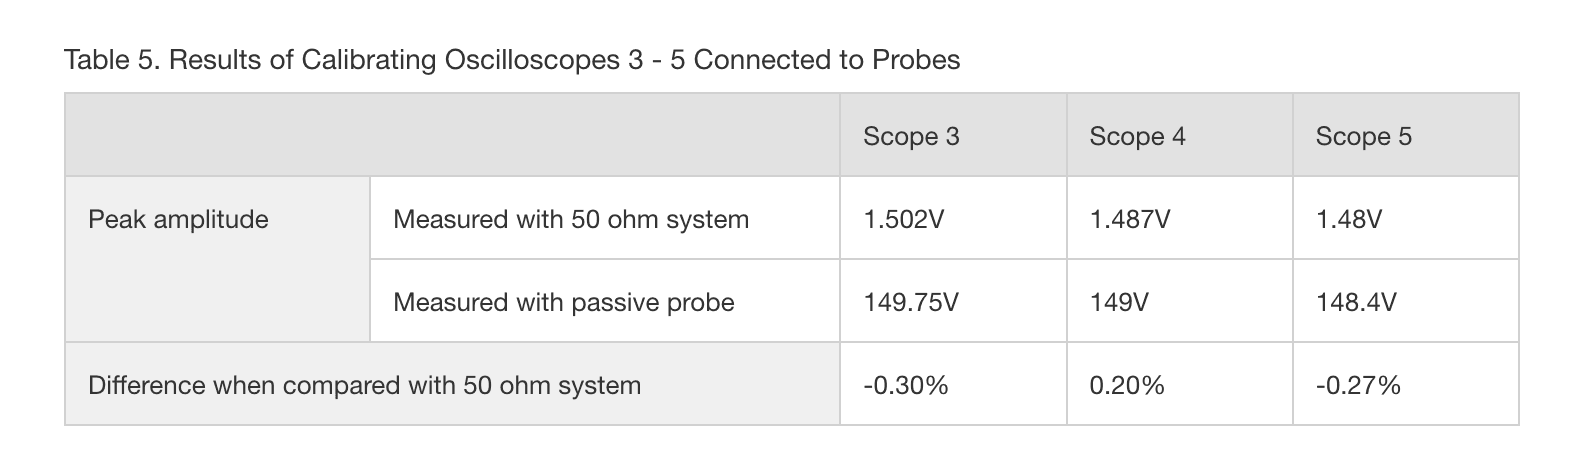1586x476 pixels.
Task: Select the 1.48V value for Scope 5
Action: (x=1349, y=220)
